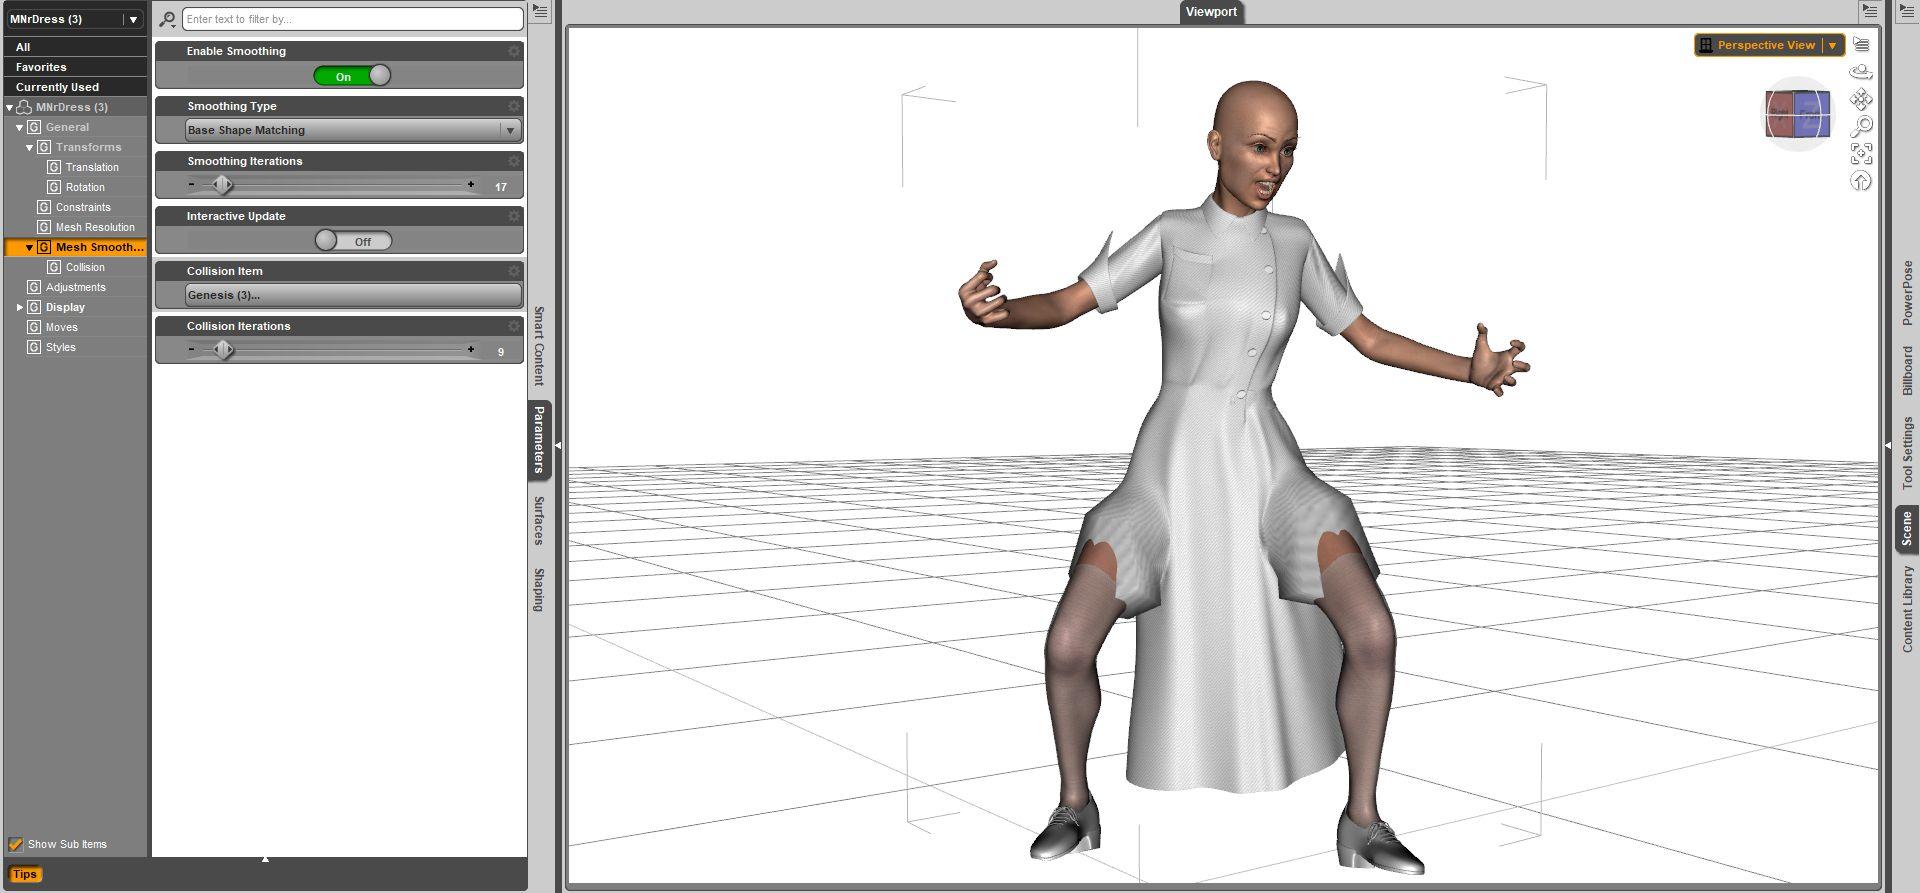Open the Smoothing Type dropdown
Image resolution: width=1920 pixels, height=893 pixels.
click(x=353, y=130)
